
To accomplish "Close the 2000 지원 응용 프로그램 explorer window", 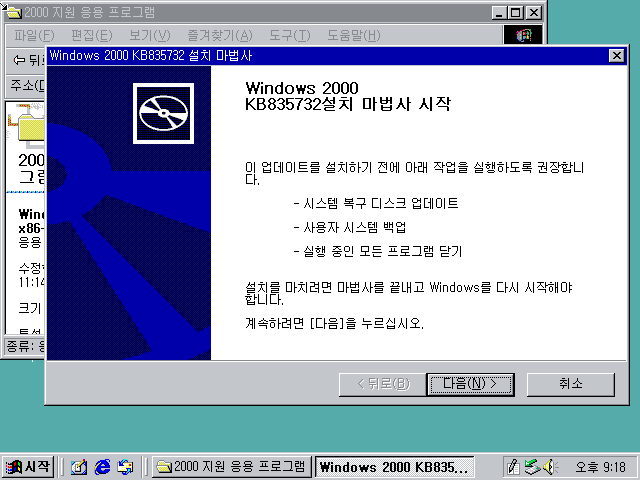I will click(534, 13).
